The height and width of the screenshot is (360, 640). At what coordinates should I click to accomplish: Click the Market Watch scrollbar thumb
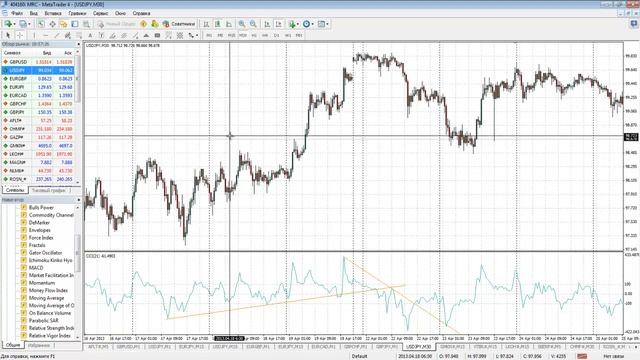(x=78, y=78)
